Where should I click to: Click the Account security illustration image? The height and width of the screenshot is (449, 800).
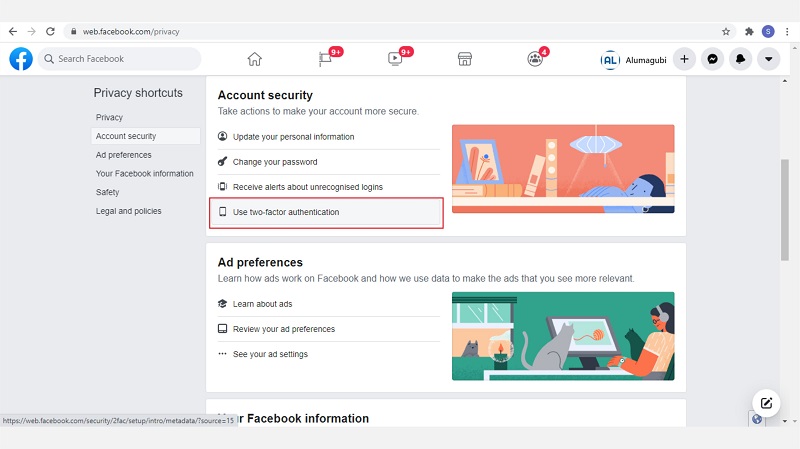click(x=563, y=169)
